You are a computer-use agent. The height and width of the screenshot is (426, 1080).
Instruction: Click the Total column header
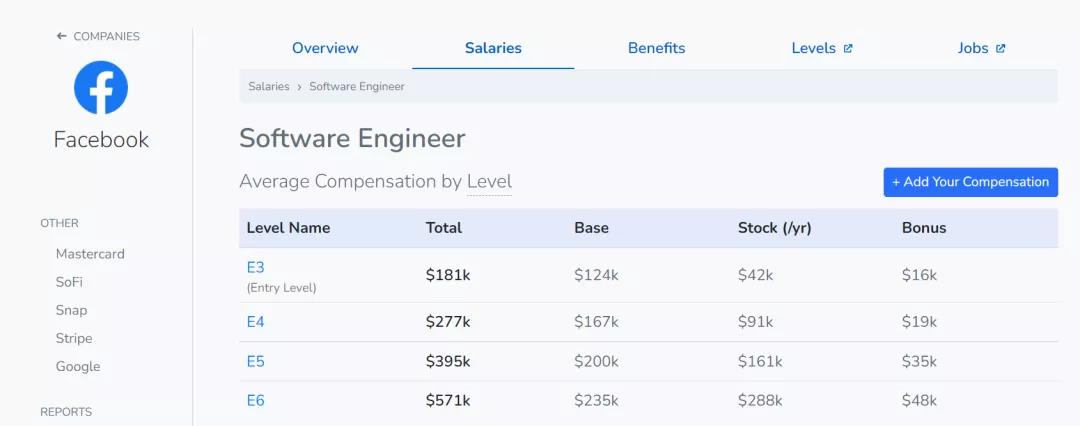coord(444,227)
